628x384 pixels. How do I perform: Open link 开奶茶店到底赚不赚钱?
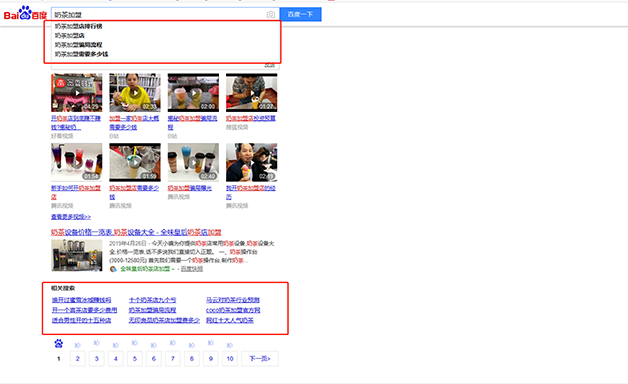76,123
